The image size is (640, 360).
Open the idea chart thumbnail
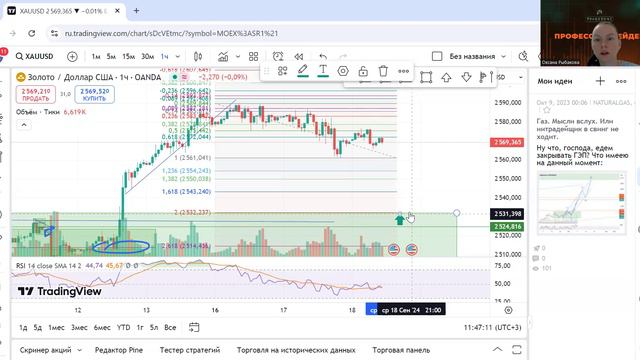[x=581, y=203]
